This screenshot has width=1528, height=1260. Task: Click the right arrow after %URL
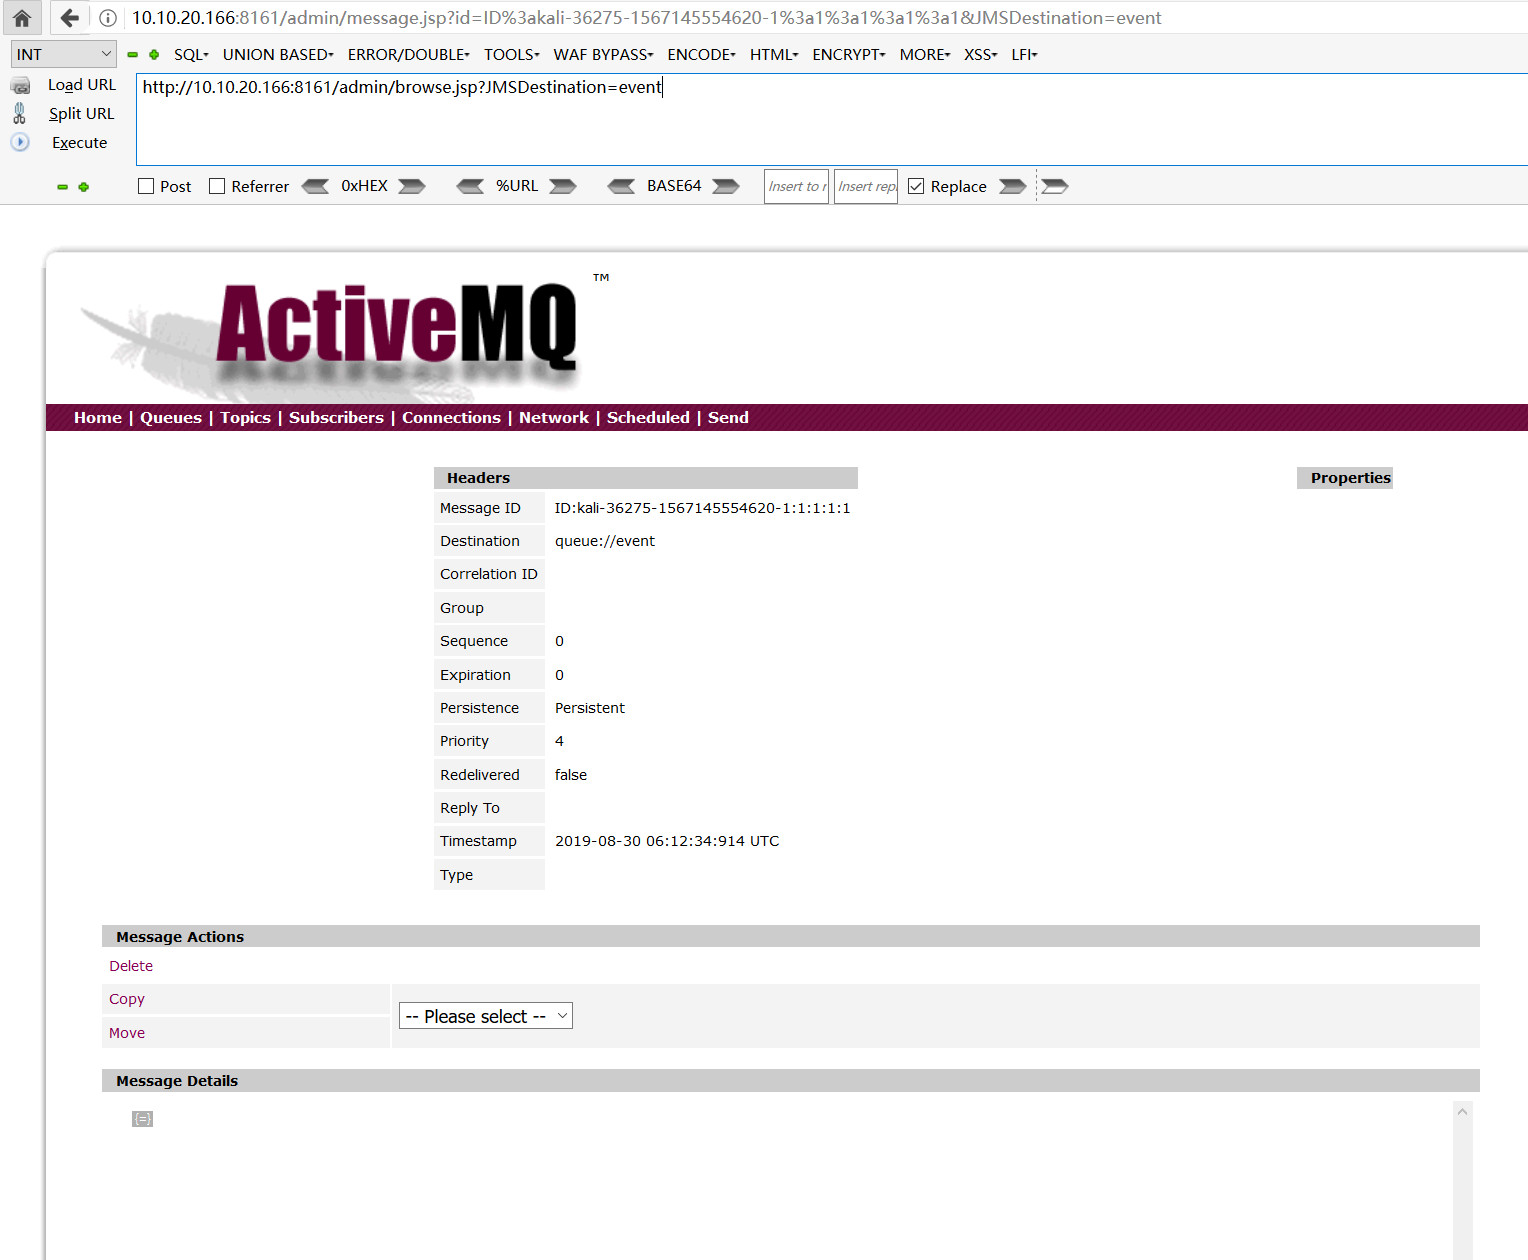[x=563, y=186]
